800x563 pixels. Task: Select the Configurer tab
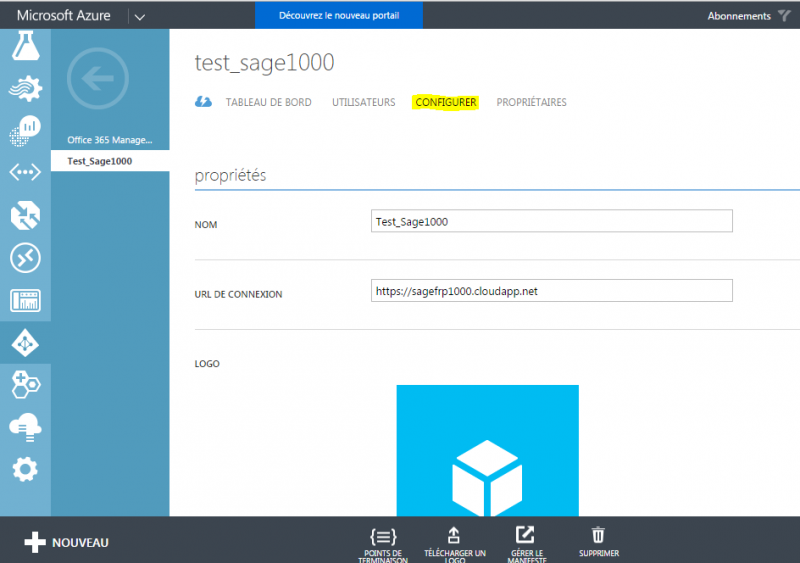pyautogui.click(x=445, y=102)
